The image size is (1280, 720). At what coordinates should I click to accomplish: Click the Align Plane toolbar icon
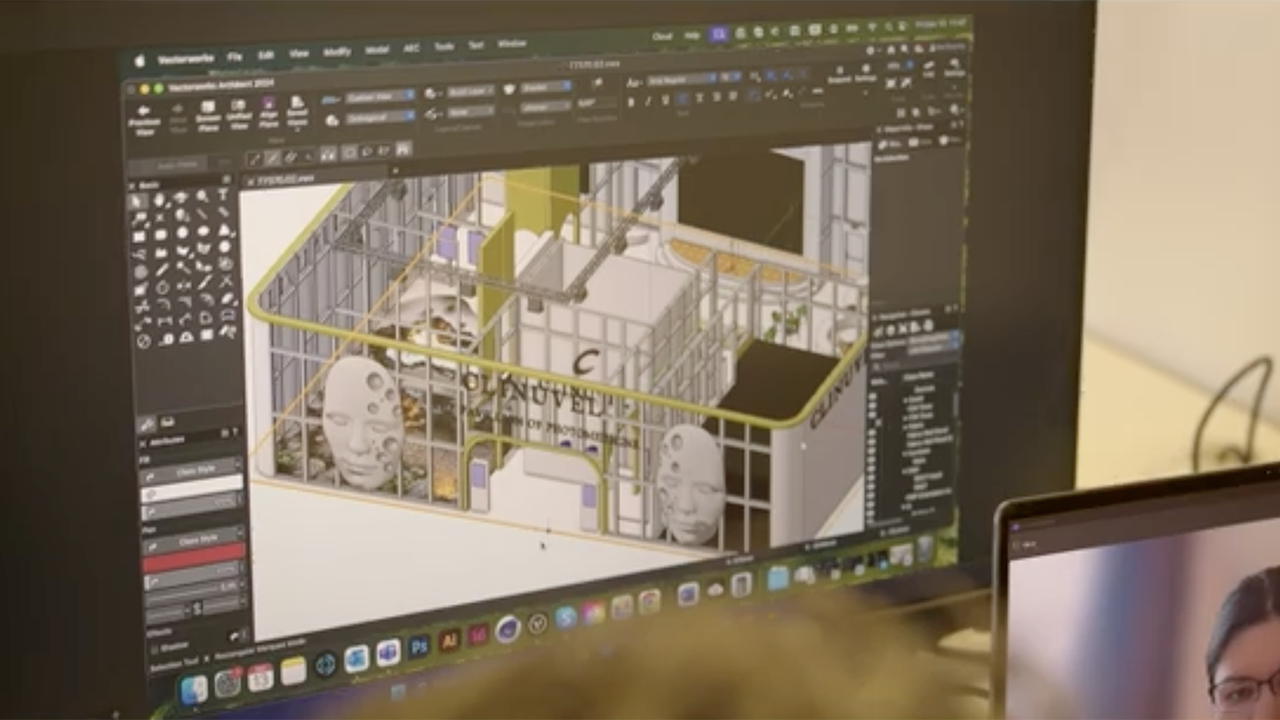click(268, 111)
